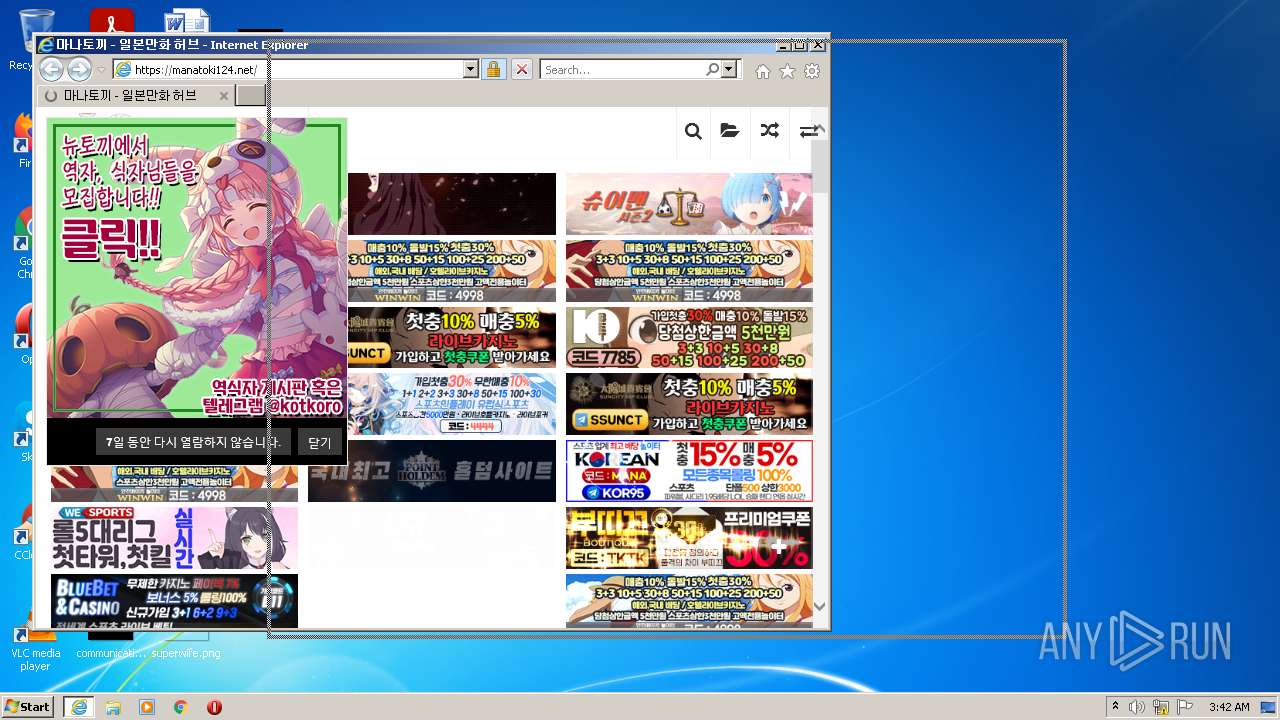Open the 부띠끄 프리미엄쿠폰 banner
Viewport: 1280px width, 720px height.
(x=689, y=538)
